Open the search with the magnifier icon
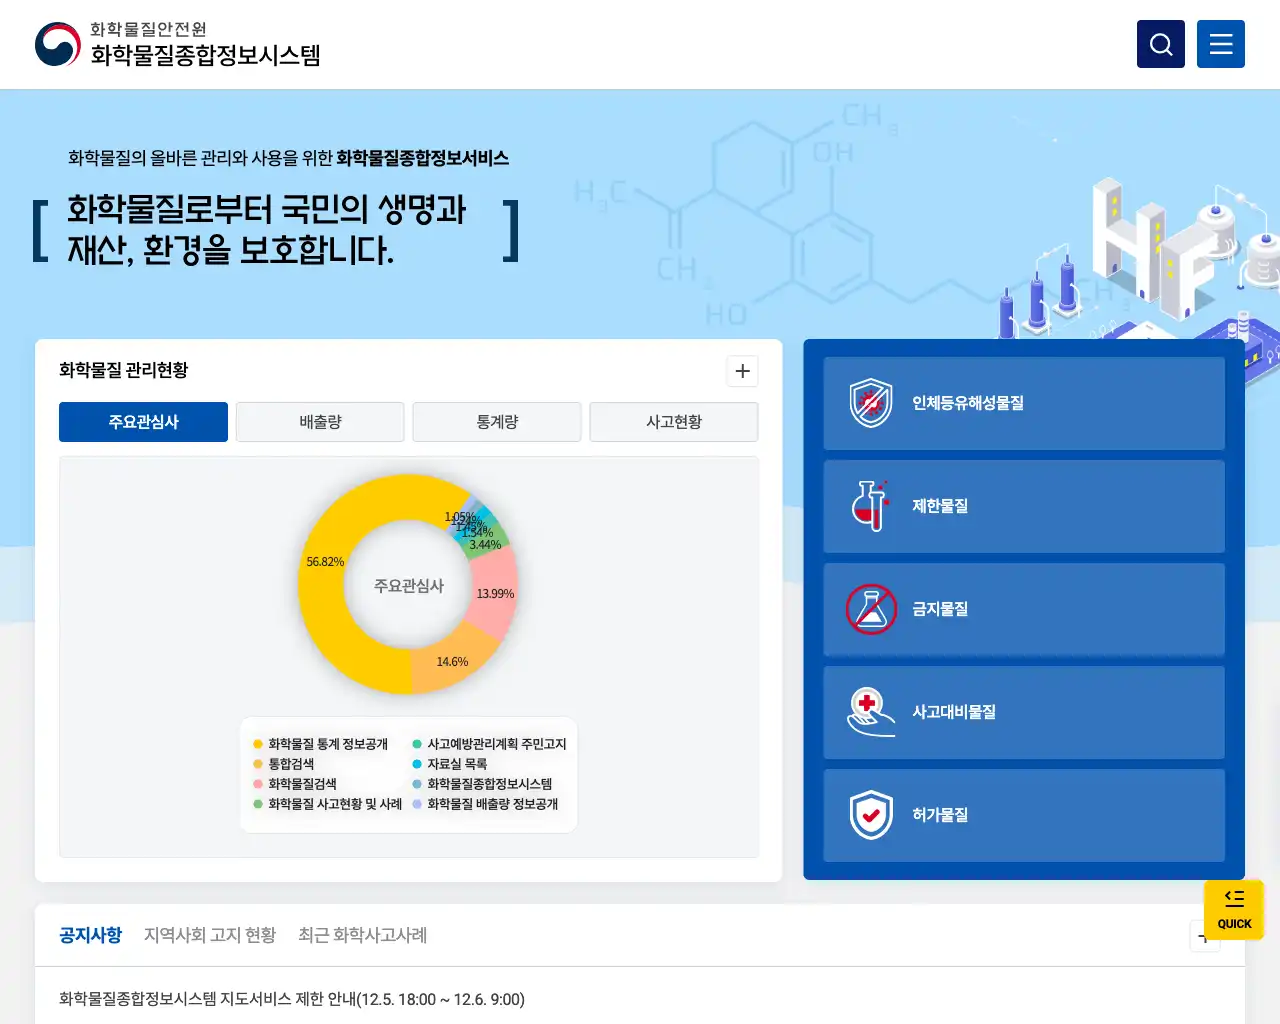The image size is (1280, 1024). 1160,43
